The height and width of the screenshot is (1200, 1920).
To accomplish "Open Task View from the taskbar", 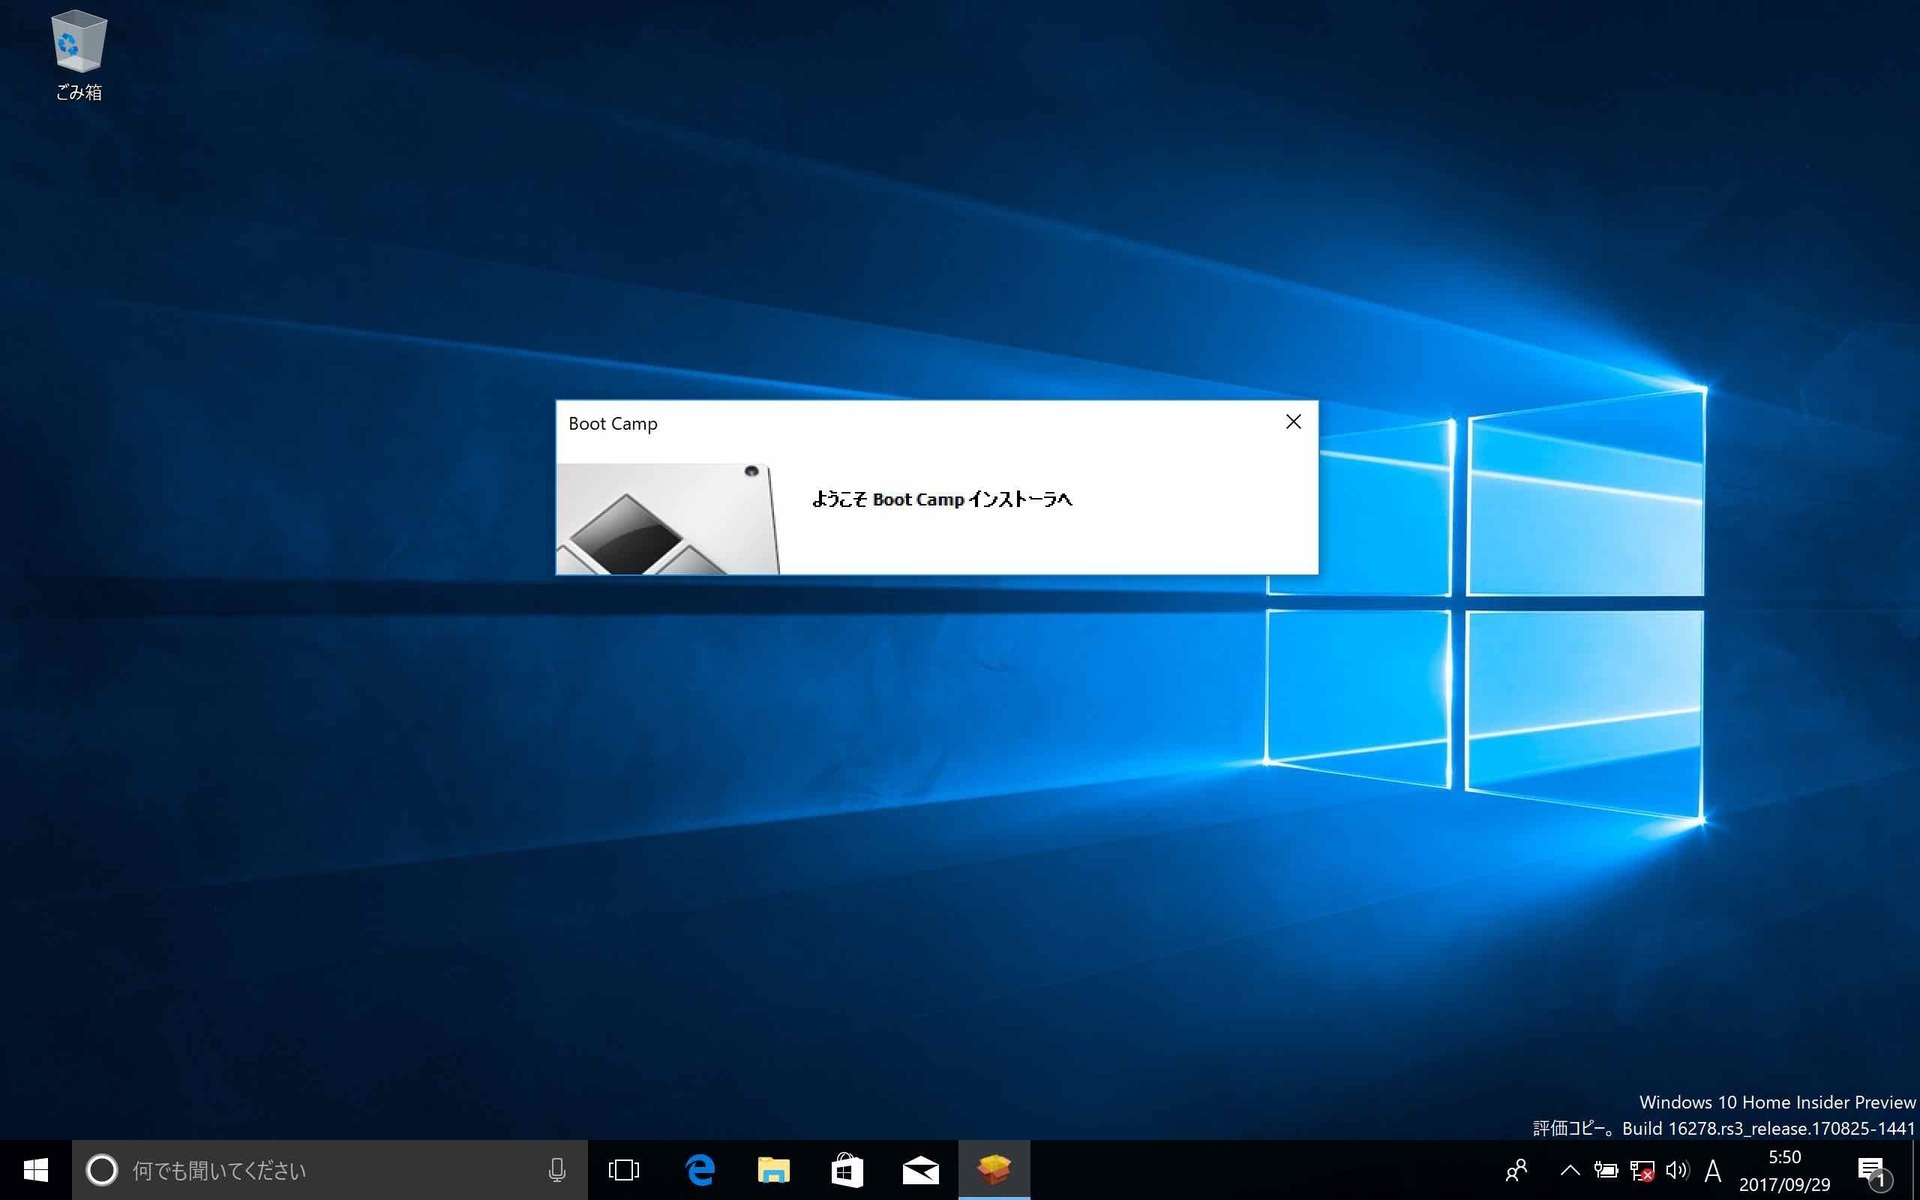I will [x=624, y=1170].
